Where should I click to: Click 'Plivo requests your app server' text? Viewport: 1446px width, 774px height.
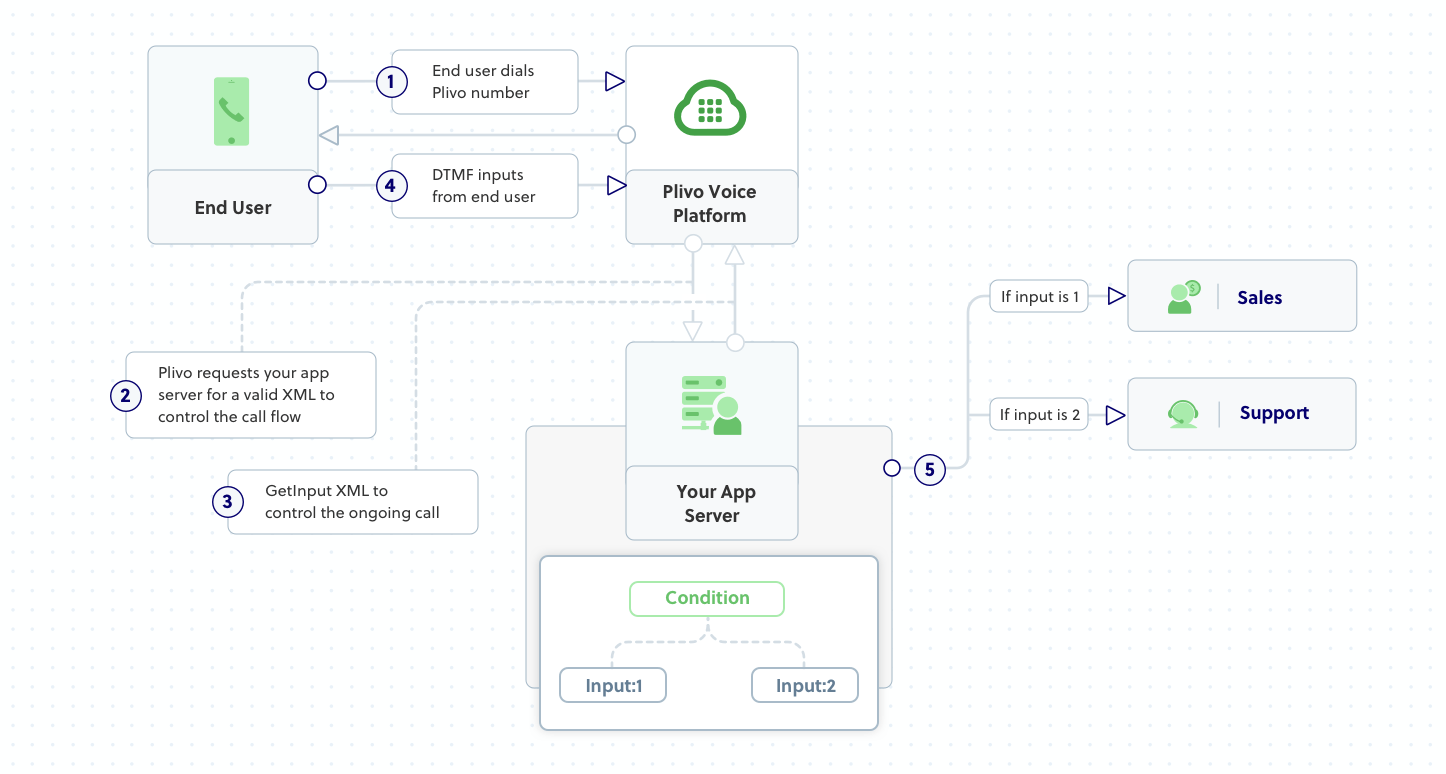(246, 395)
